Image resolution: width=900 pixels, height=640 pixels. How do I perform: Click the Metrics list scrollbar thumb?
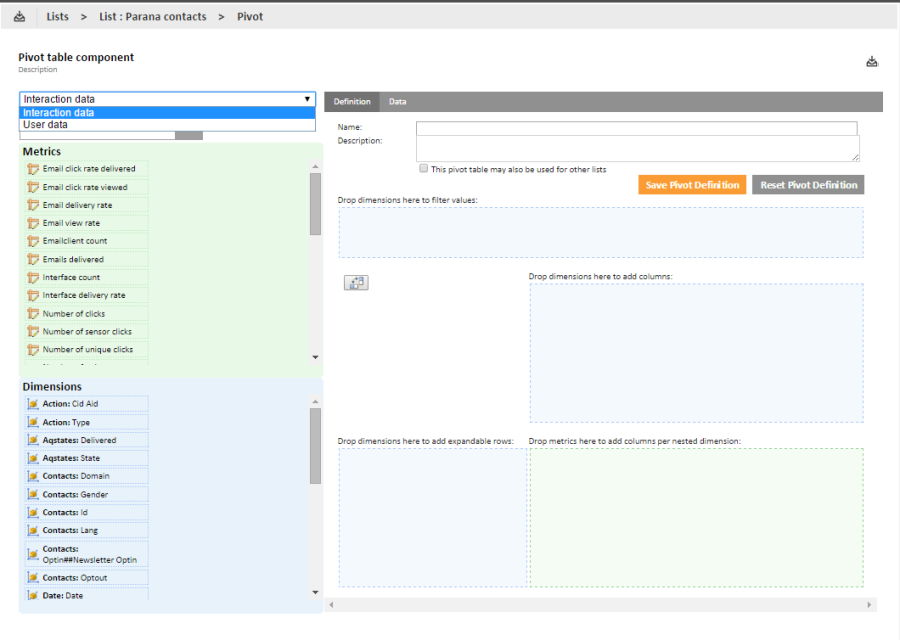(315, 203)
